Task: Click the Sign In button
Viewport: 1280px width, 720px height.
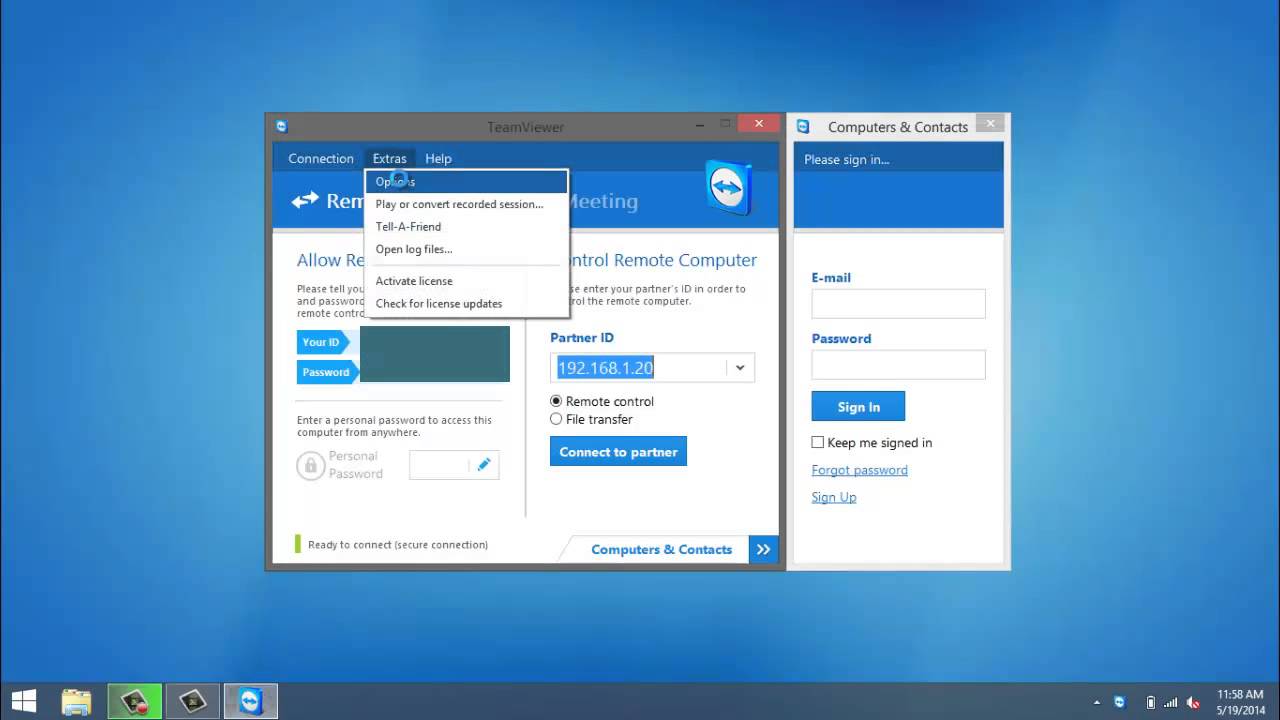Action: [x=859, y=406]
